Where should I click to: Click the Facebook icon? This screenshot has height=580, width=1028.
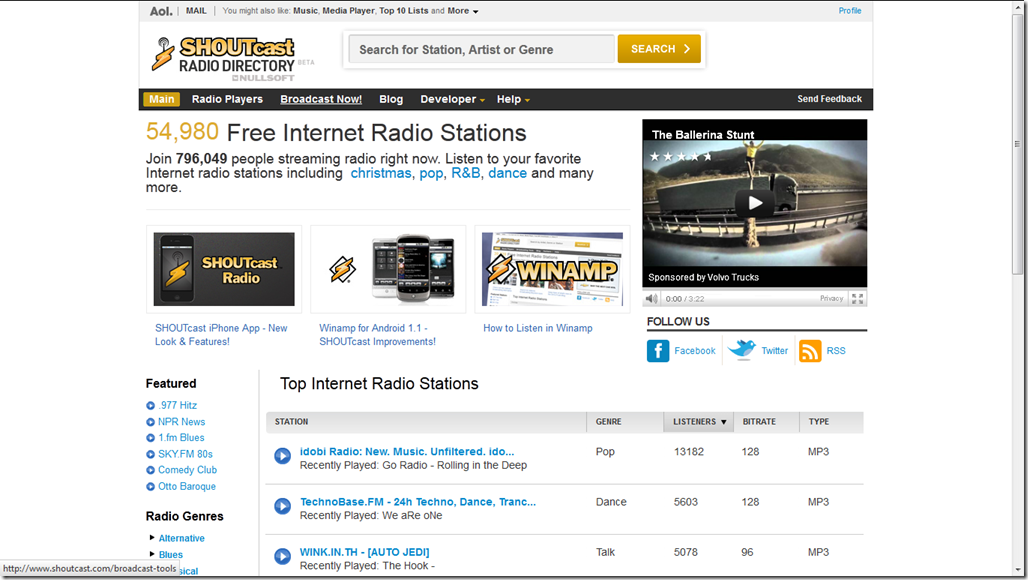coord(658,351)
